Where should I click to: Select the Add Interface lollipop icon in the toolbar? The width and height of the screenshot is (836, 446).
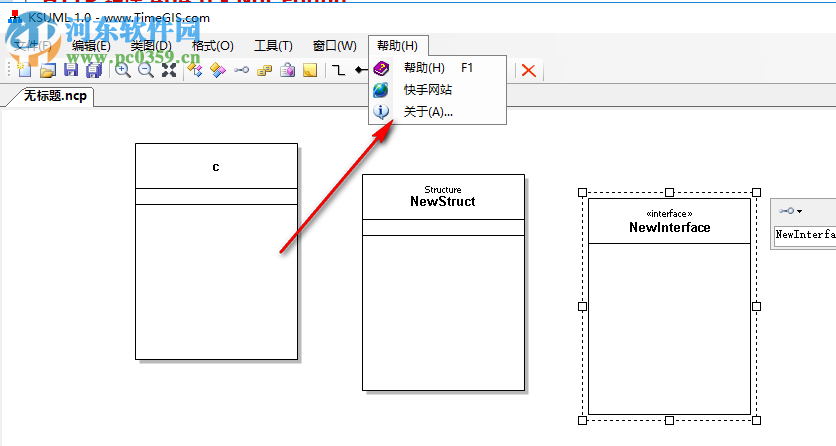click(x=241, y=70)
